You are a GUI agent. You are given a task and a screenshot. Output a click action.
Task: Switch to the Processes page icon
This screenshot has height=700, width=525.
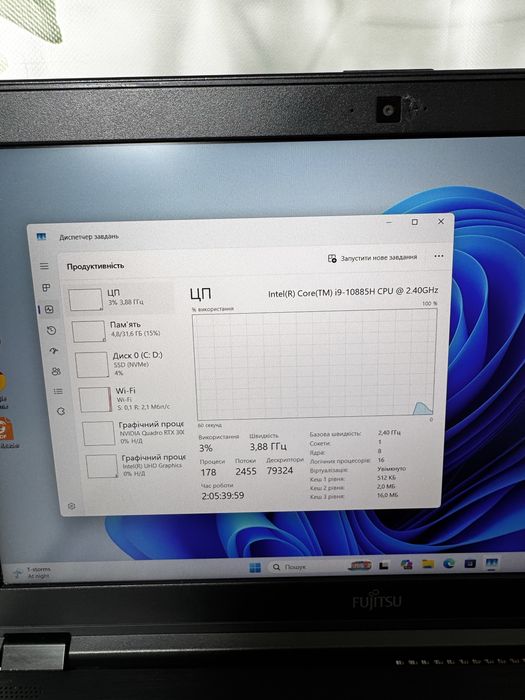point(46,288)
